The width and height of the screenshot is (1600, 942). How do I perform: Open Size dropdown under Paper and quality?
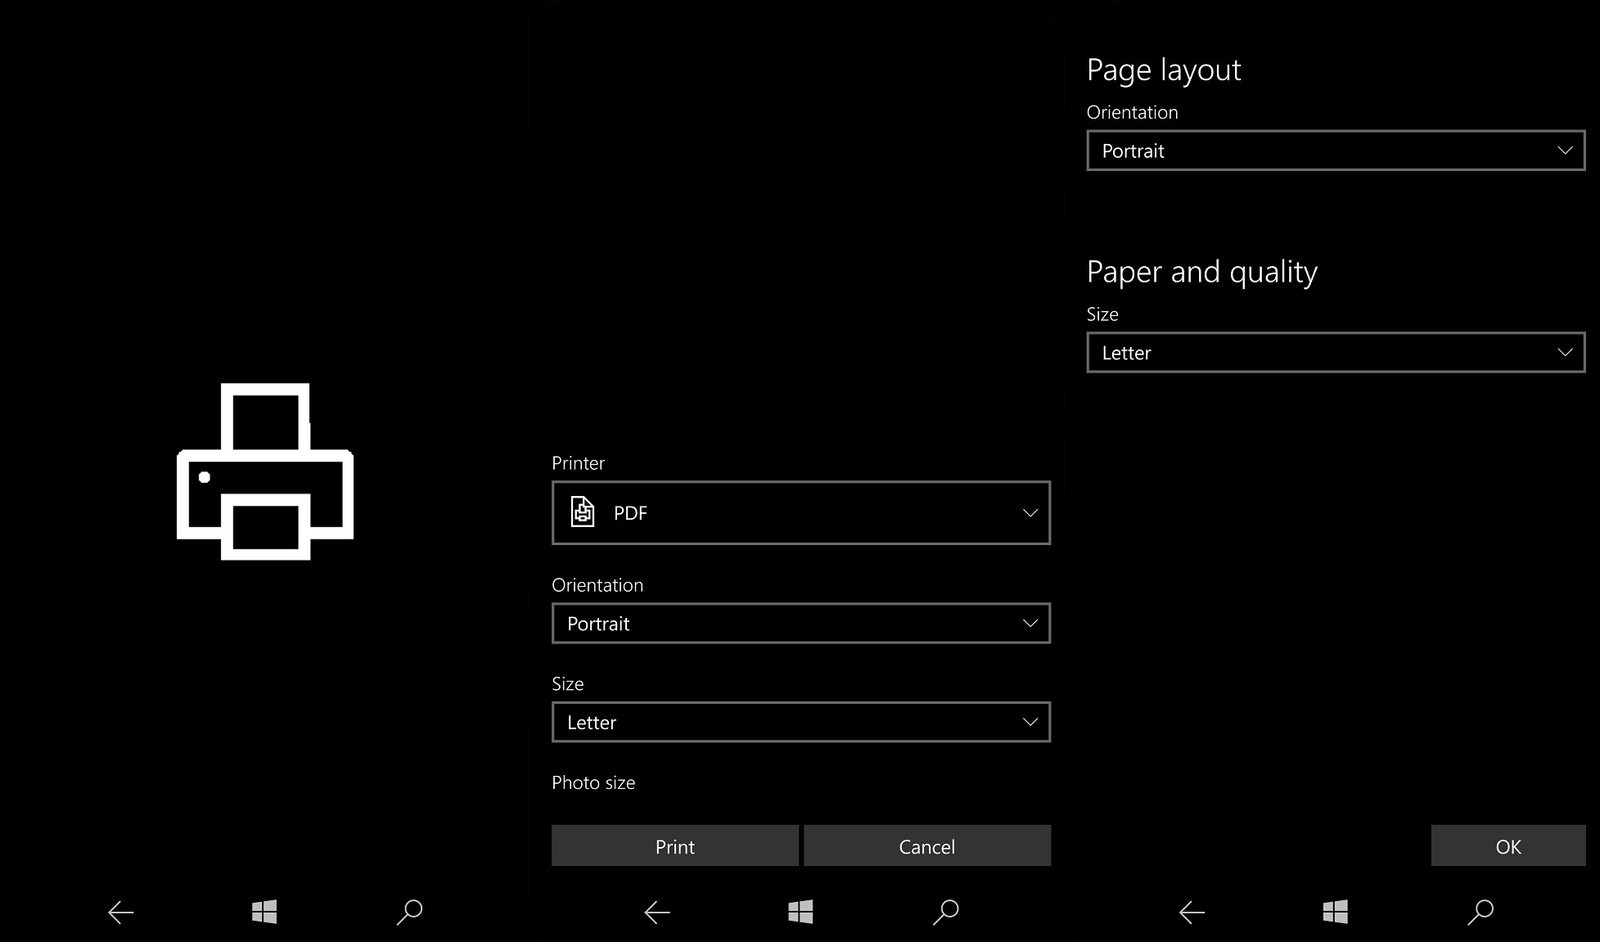coord(1336,353)
